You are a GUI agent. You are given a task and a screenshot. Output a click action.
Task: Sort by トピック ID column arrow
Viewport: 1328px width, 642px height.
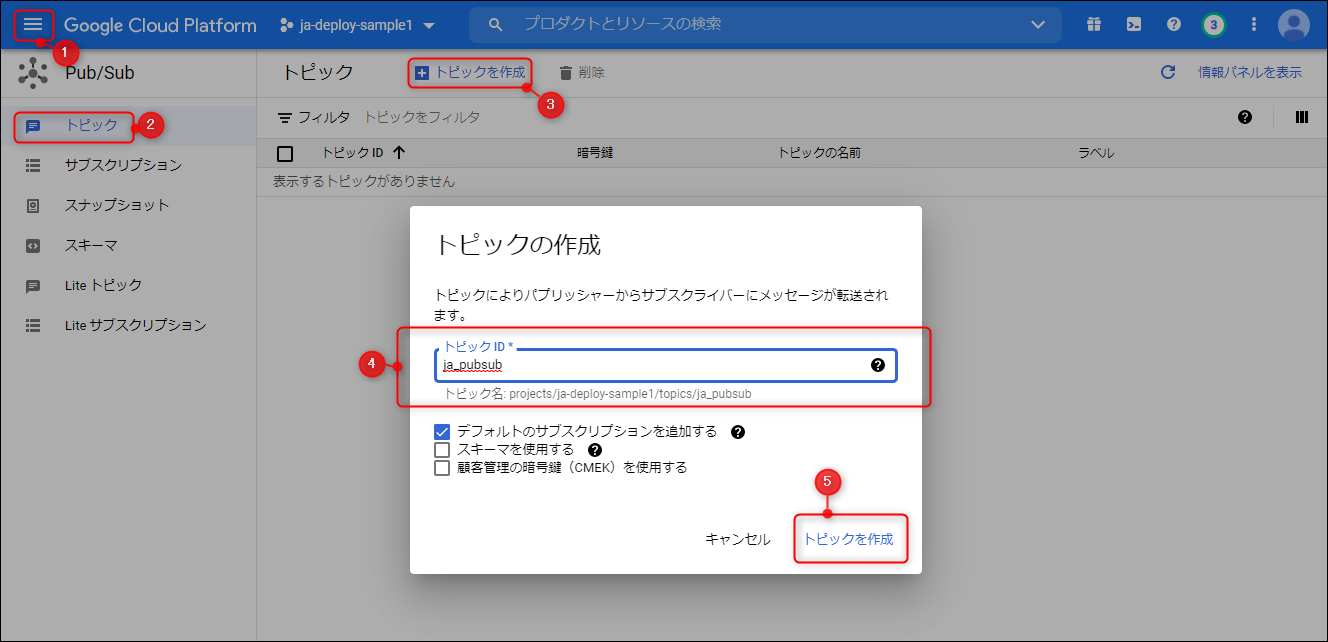399,153
